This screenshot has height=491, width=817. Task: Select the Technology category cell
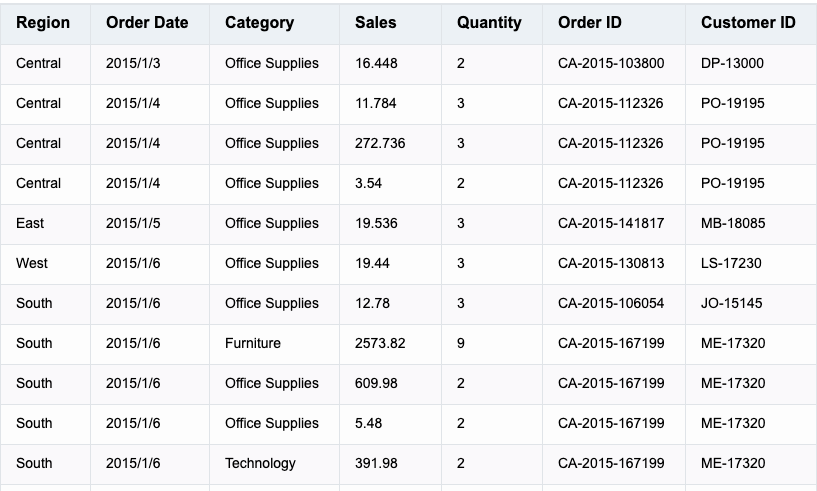261,463
